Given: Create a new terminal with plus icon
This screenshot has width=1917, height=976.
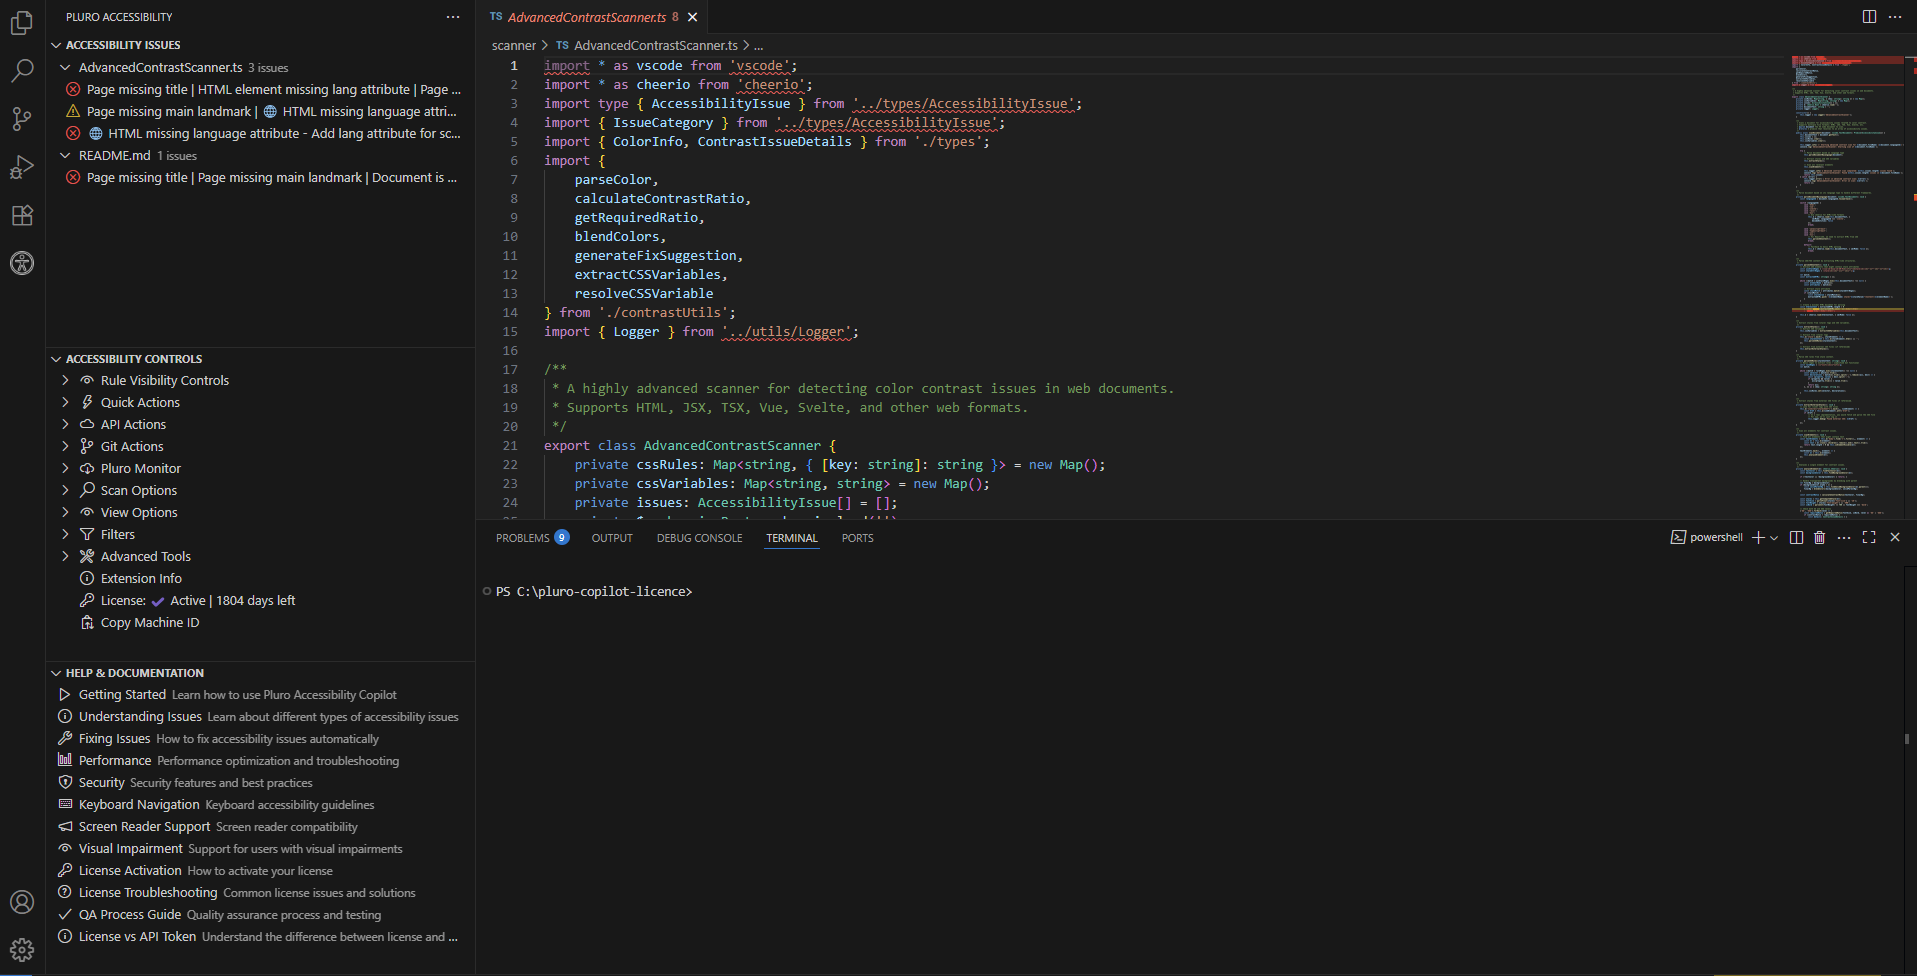Looking at the screenshot, I should (1758, 538).
